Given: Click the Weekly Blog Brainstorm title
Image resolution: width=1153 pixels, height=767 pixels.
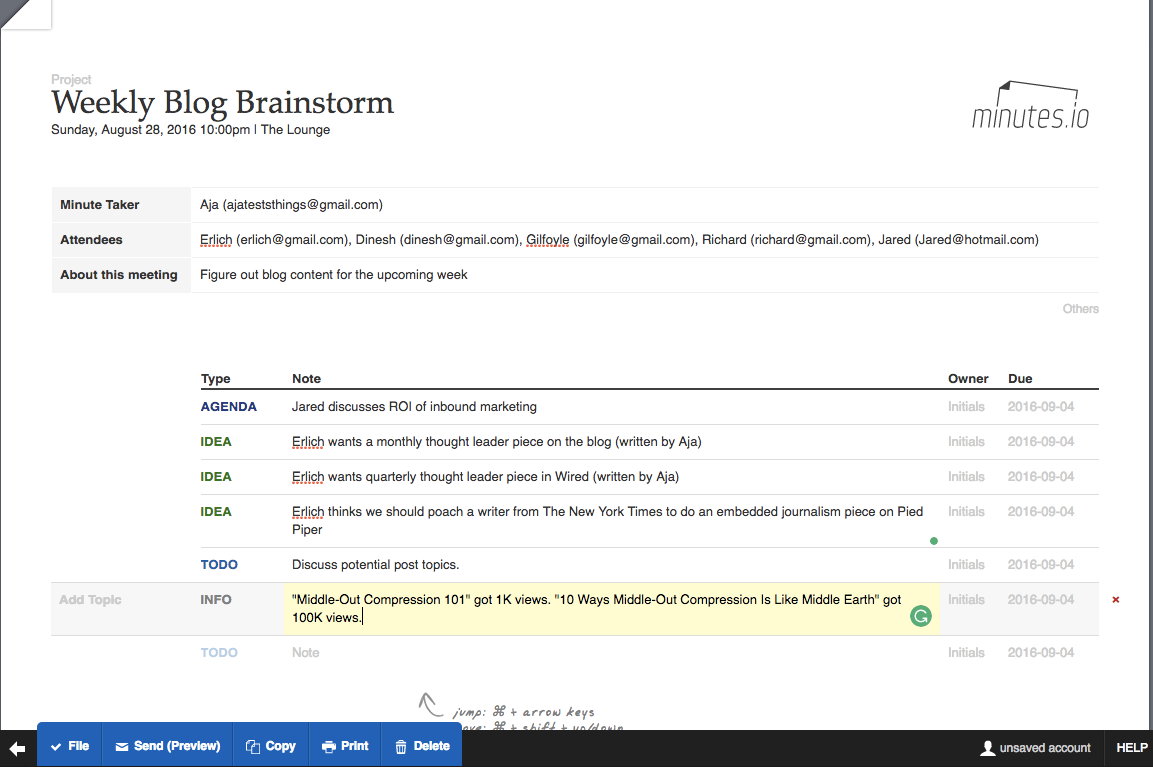Looking at the screenshot, I should point(222,102).
